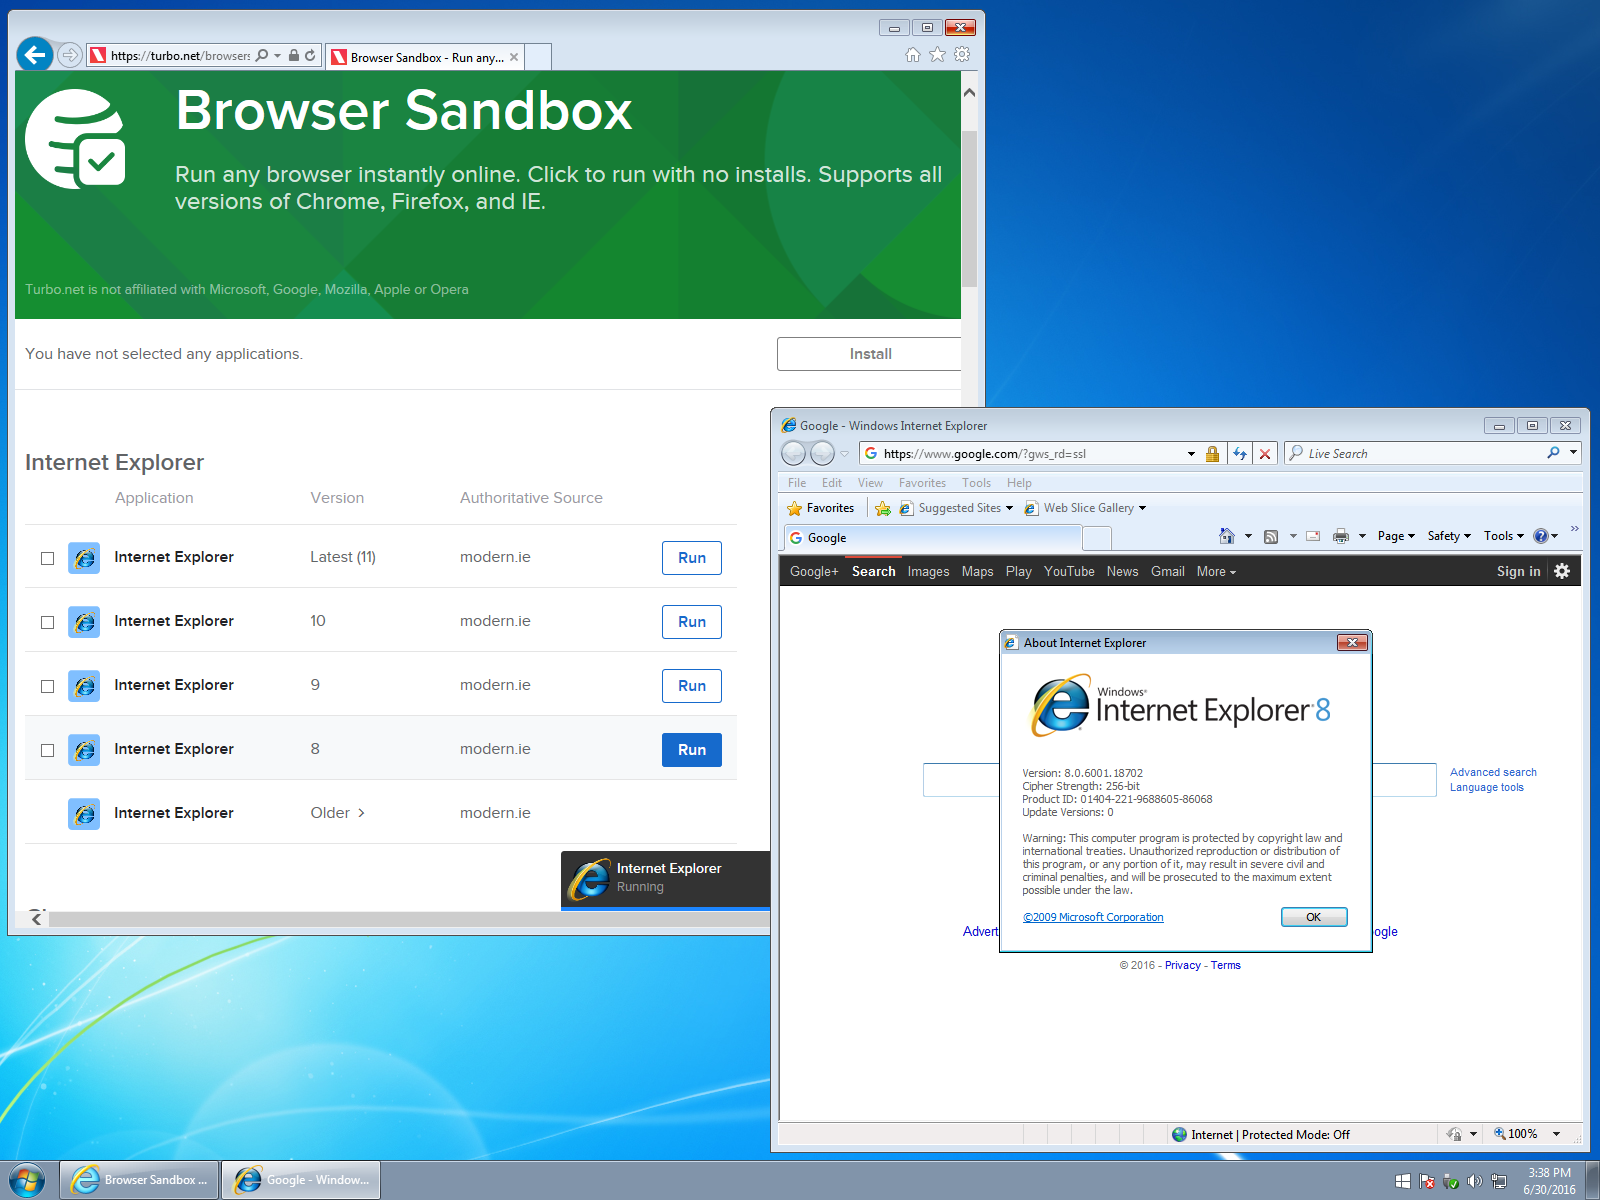Expand the Older Internet Explorer versions
Viewport: 1600px width, 1200px height.
[x=338, y=813]
